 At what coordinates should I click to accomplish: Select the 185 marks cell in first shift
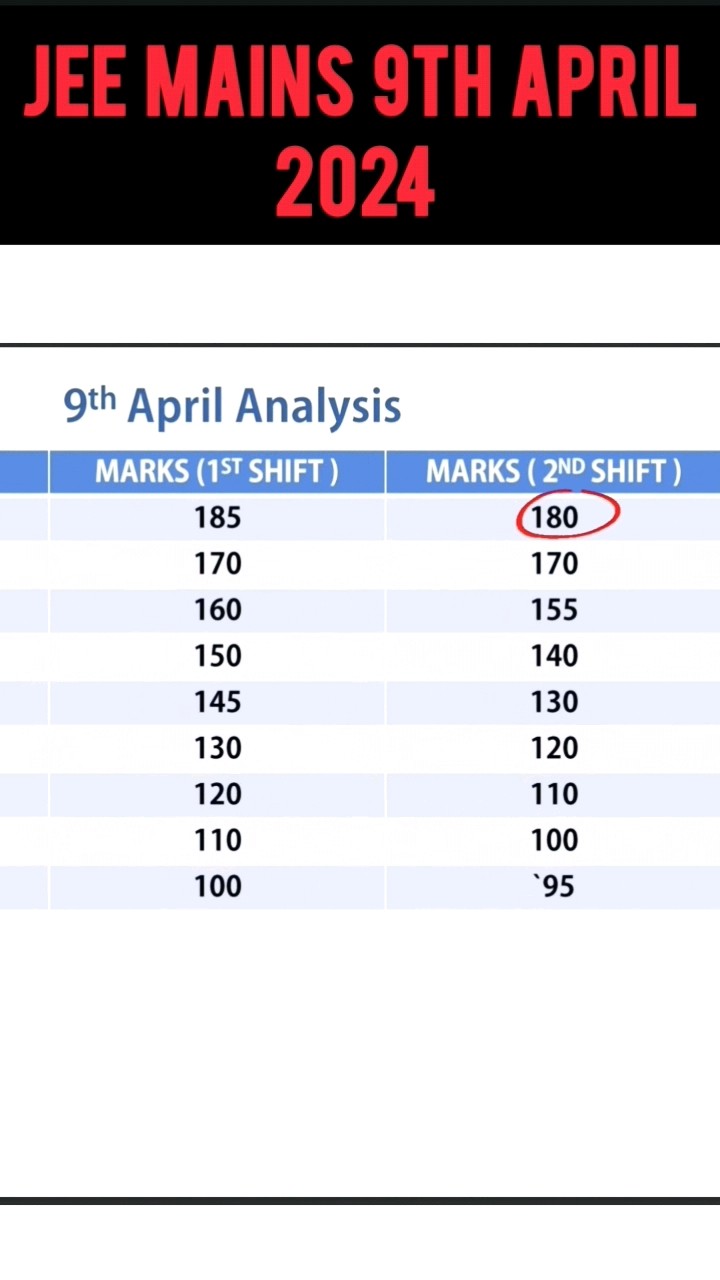[217, 518]
